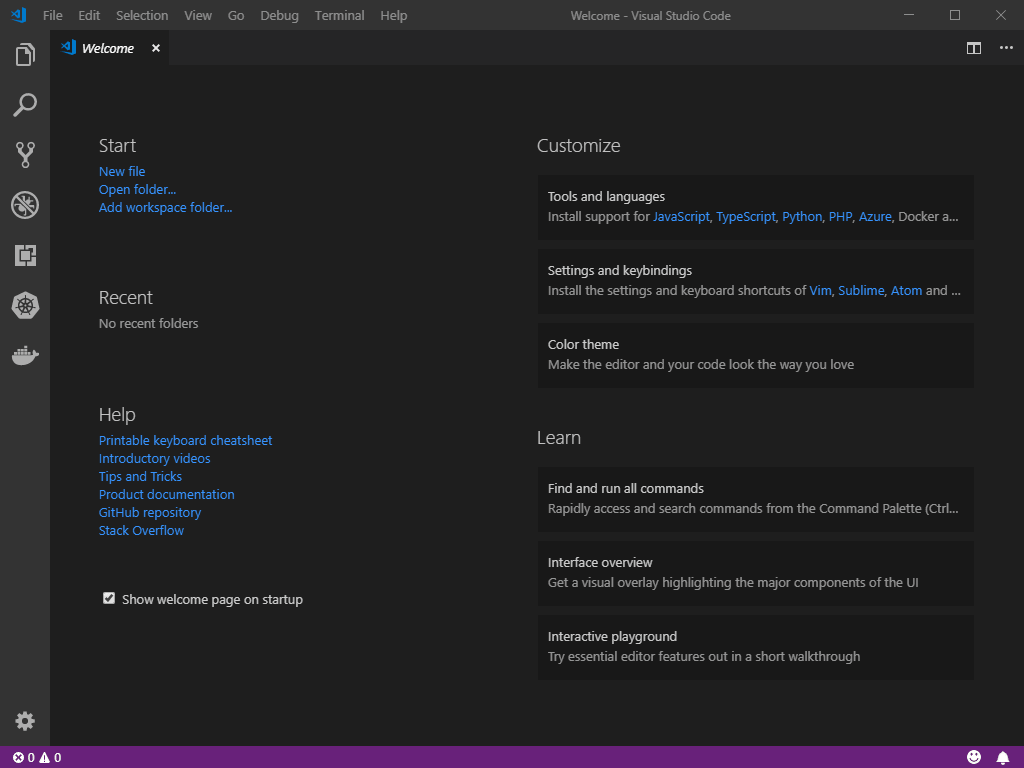Open the Terminal menu
This screenshot has height=768, width=1024.
(x=340, y=15)
